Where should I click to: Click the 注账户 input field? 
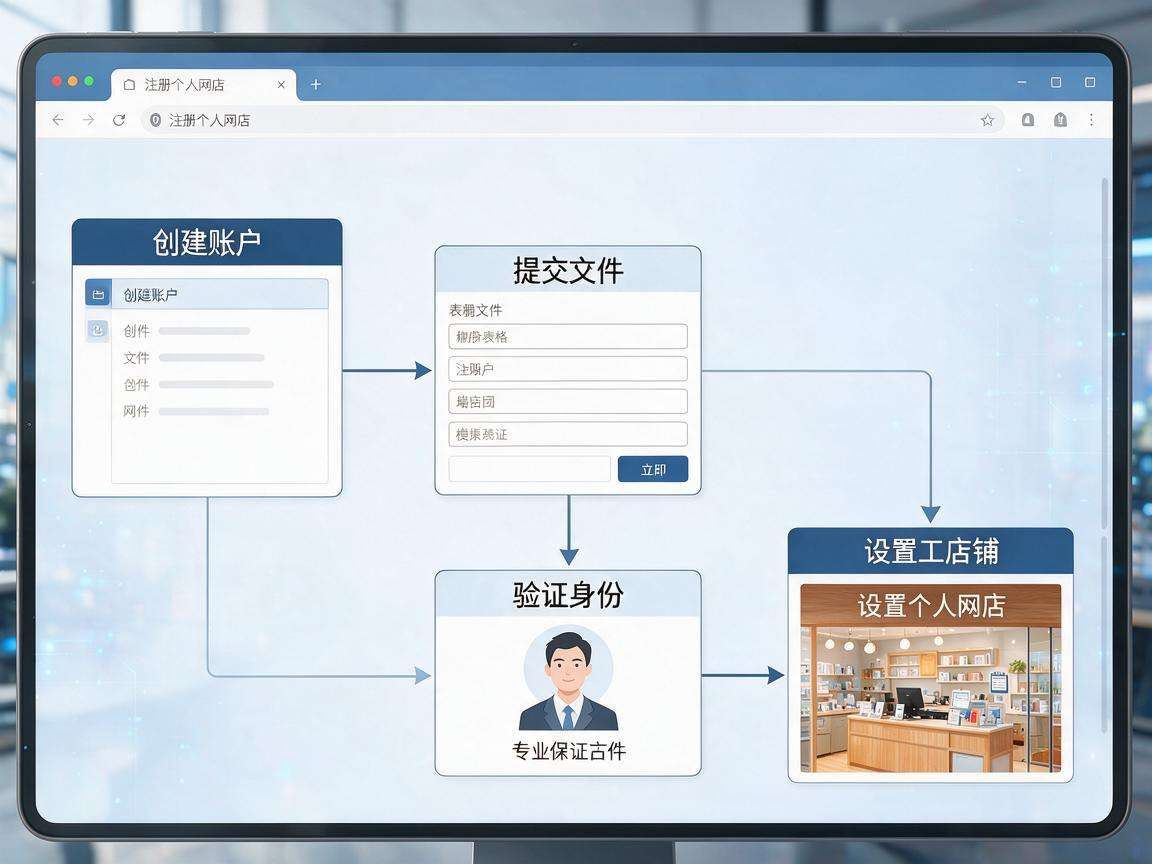[x=568, y=369]
